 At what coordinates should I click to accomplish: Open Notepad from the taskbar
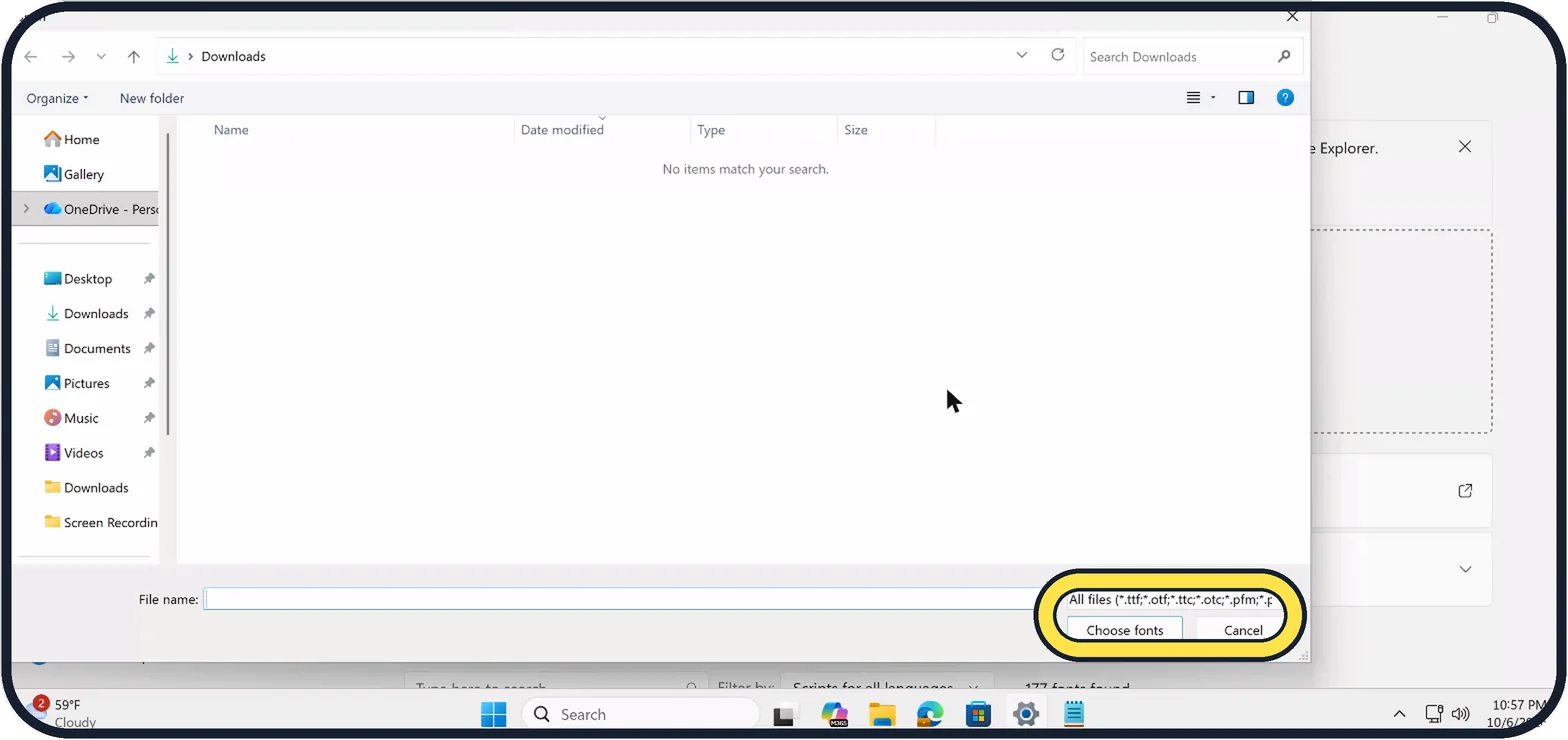click(x=1074, y=714)
